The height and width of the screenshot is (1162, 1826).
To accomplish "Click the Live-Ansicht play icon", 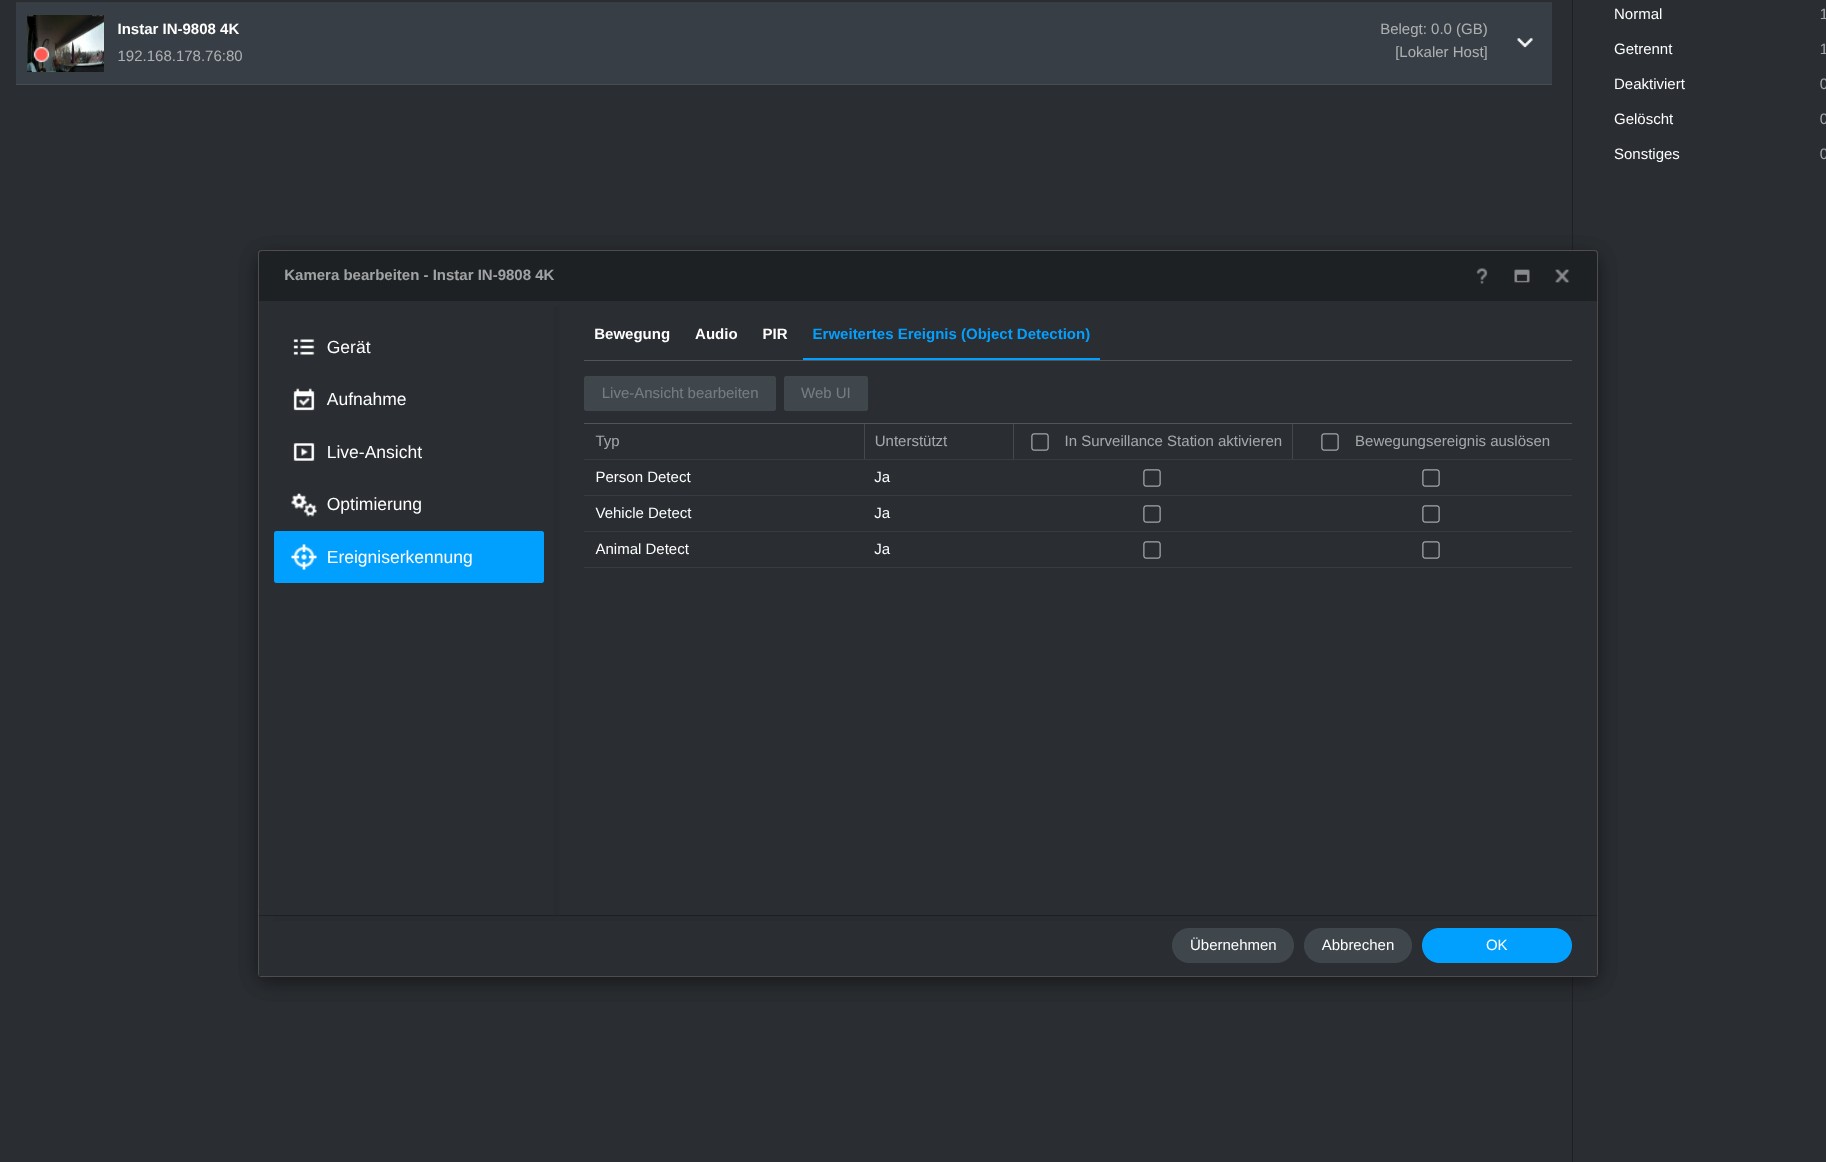I will tap(303, 452).
